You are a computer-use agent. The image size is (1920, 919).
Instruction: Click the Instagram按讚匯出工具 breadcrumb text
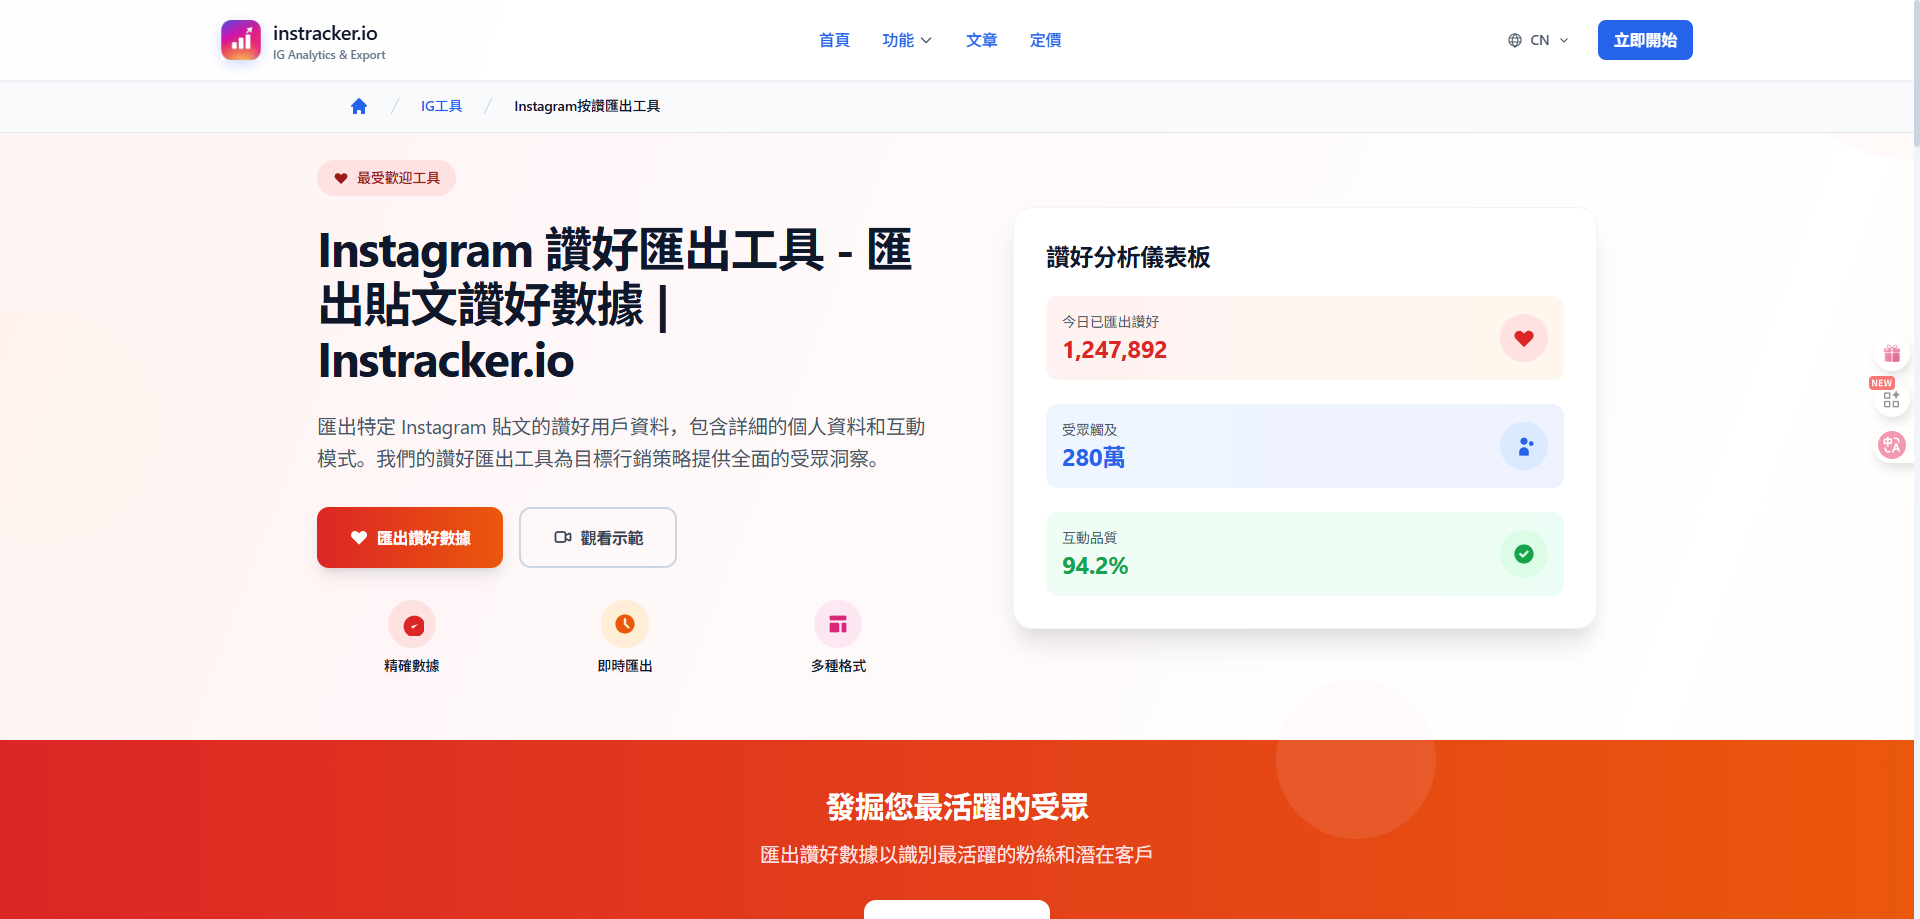[x=587, y=106]
